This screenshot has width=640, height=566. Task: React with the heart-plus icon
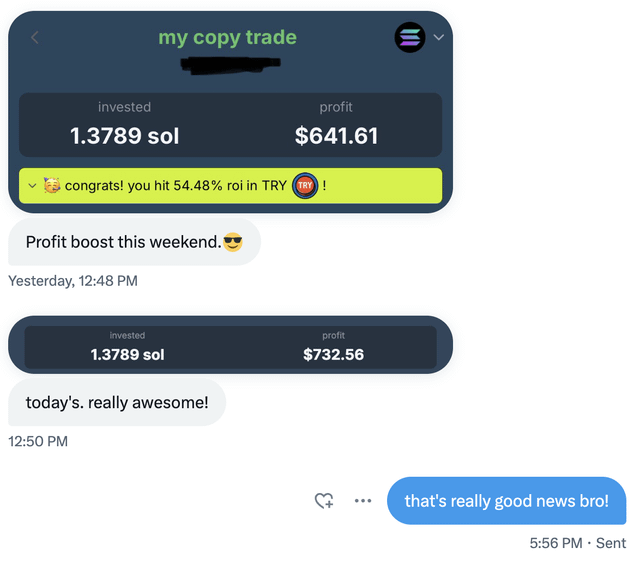pyautogui.click(x=324, y=501)
